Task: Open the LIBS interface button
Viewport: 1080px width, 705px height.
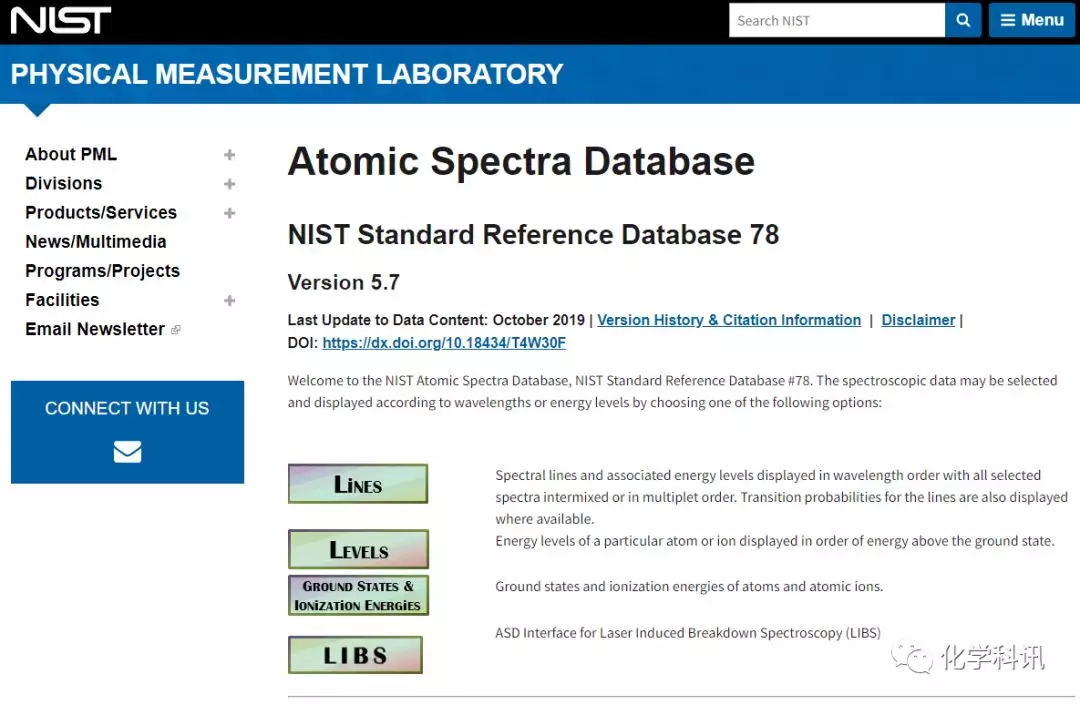Action: tap(355, 656)
